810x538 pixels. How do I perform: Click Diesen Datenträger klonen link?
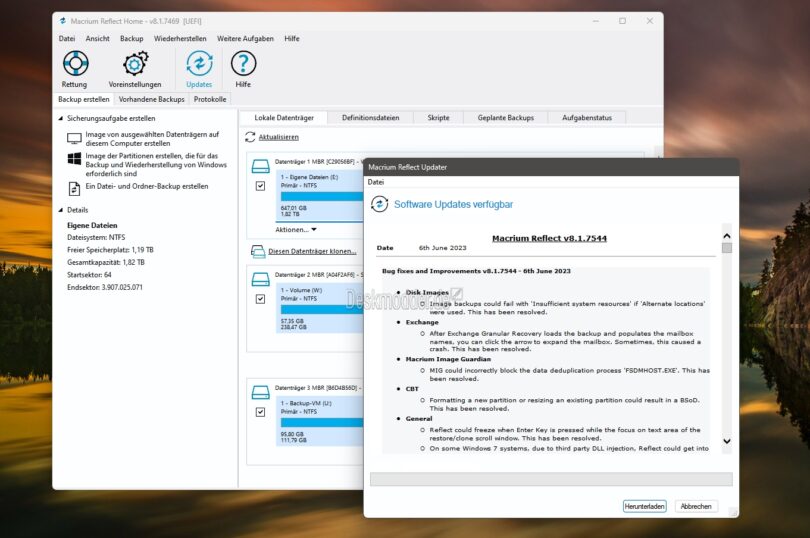[312, 251]
